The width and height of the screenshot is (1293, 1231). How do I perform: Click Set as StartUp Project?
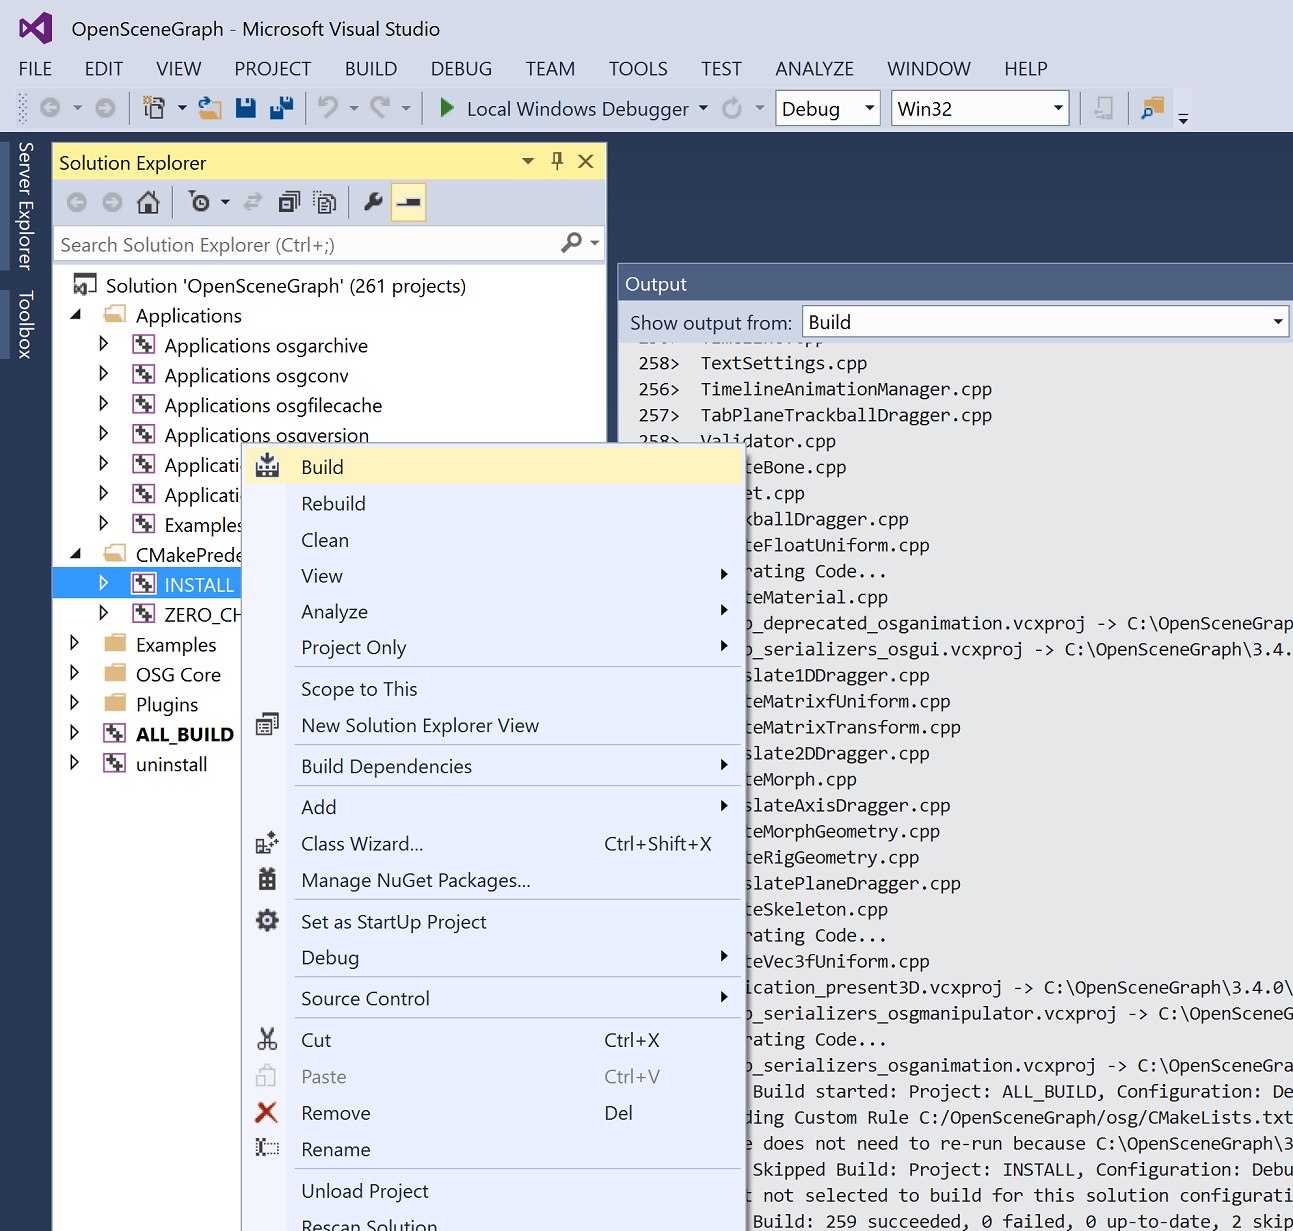pos(493,922)
